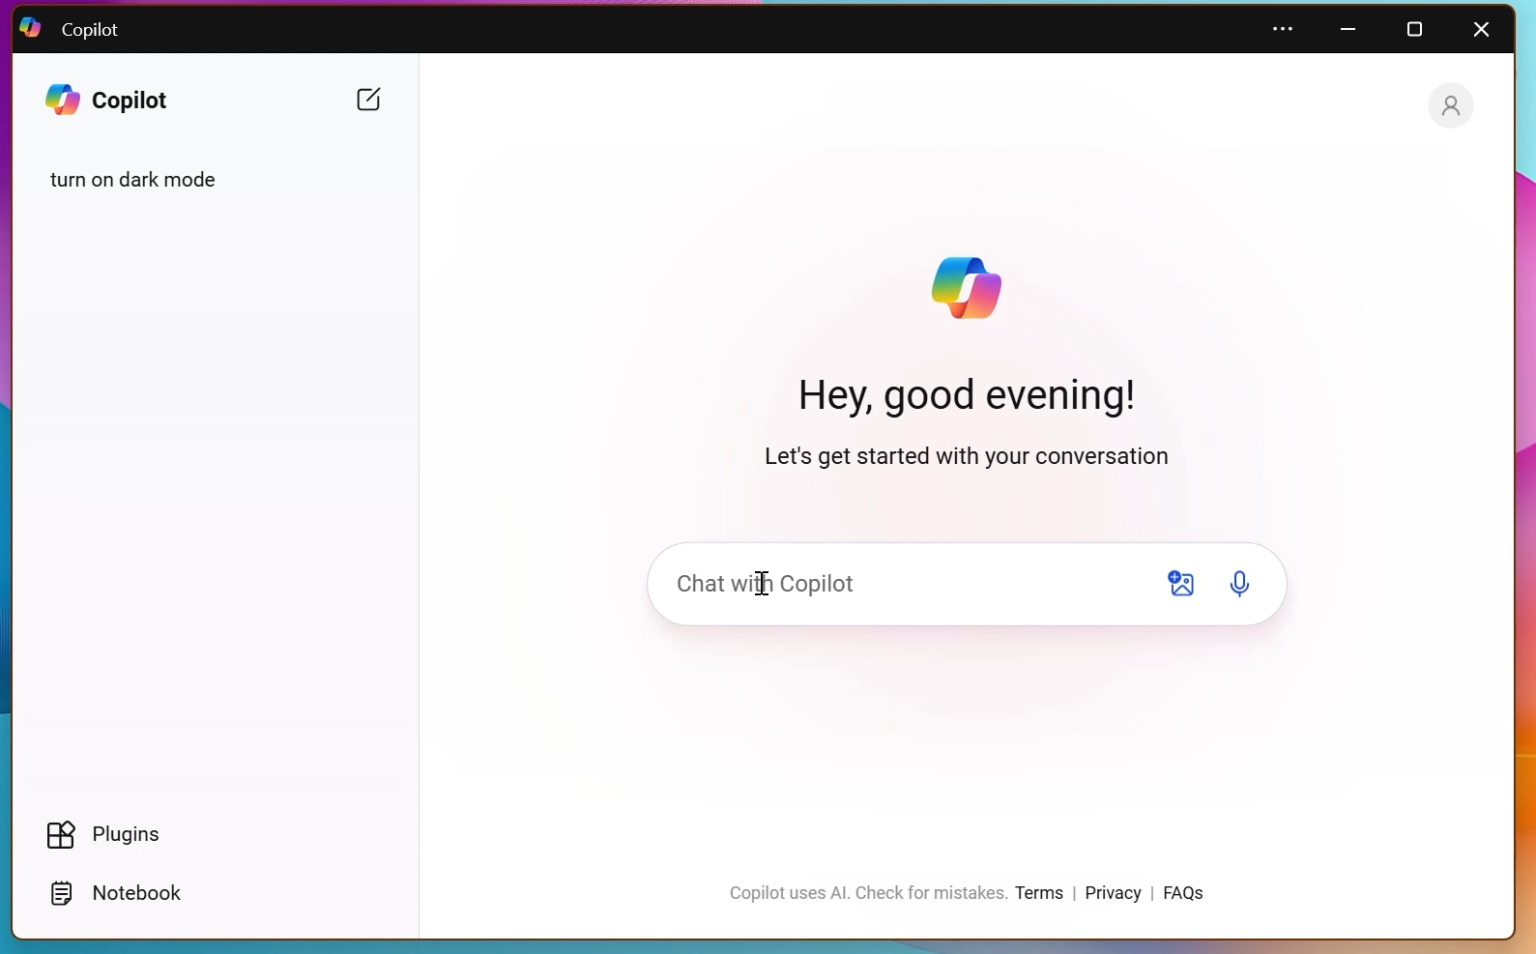This screenshot has width=1536, height=954.
Task: Start a new chat with the pencil icon
Action: tap(368, 99)
